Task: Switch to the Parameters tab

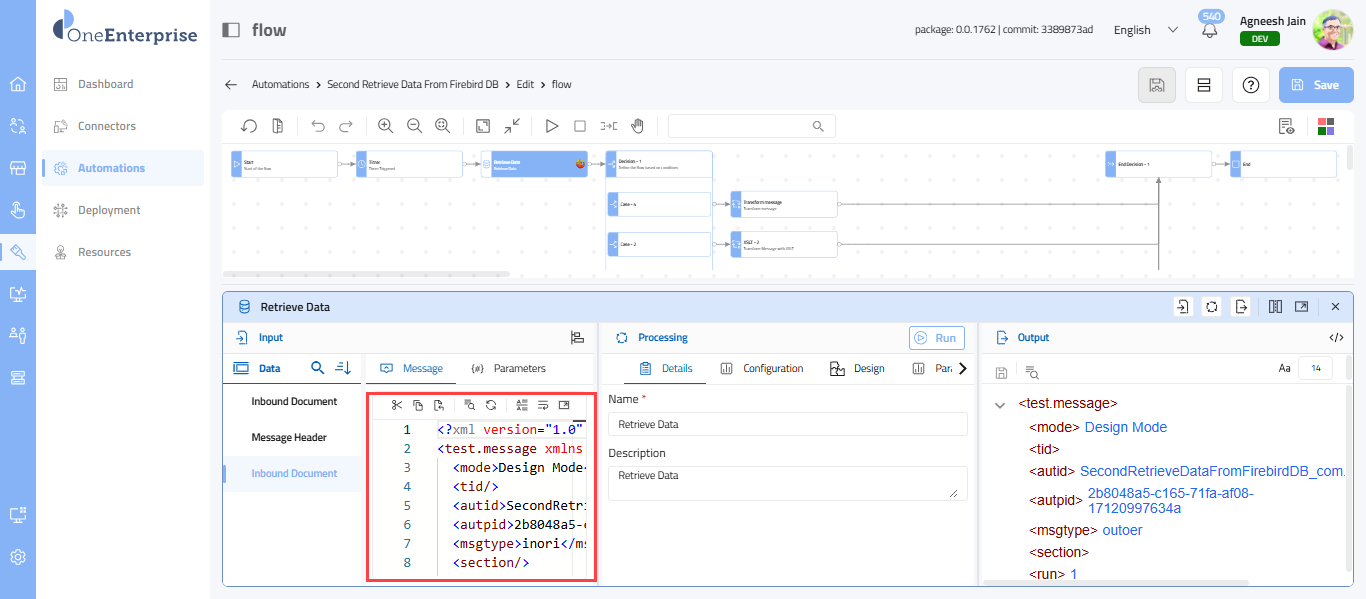Action: 509,368
